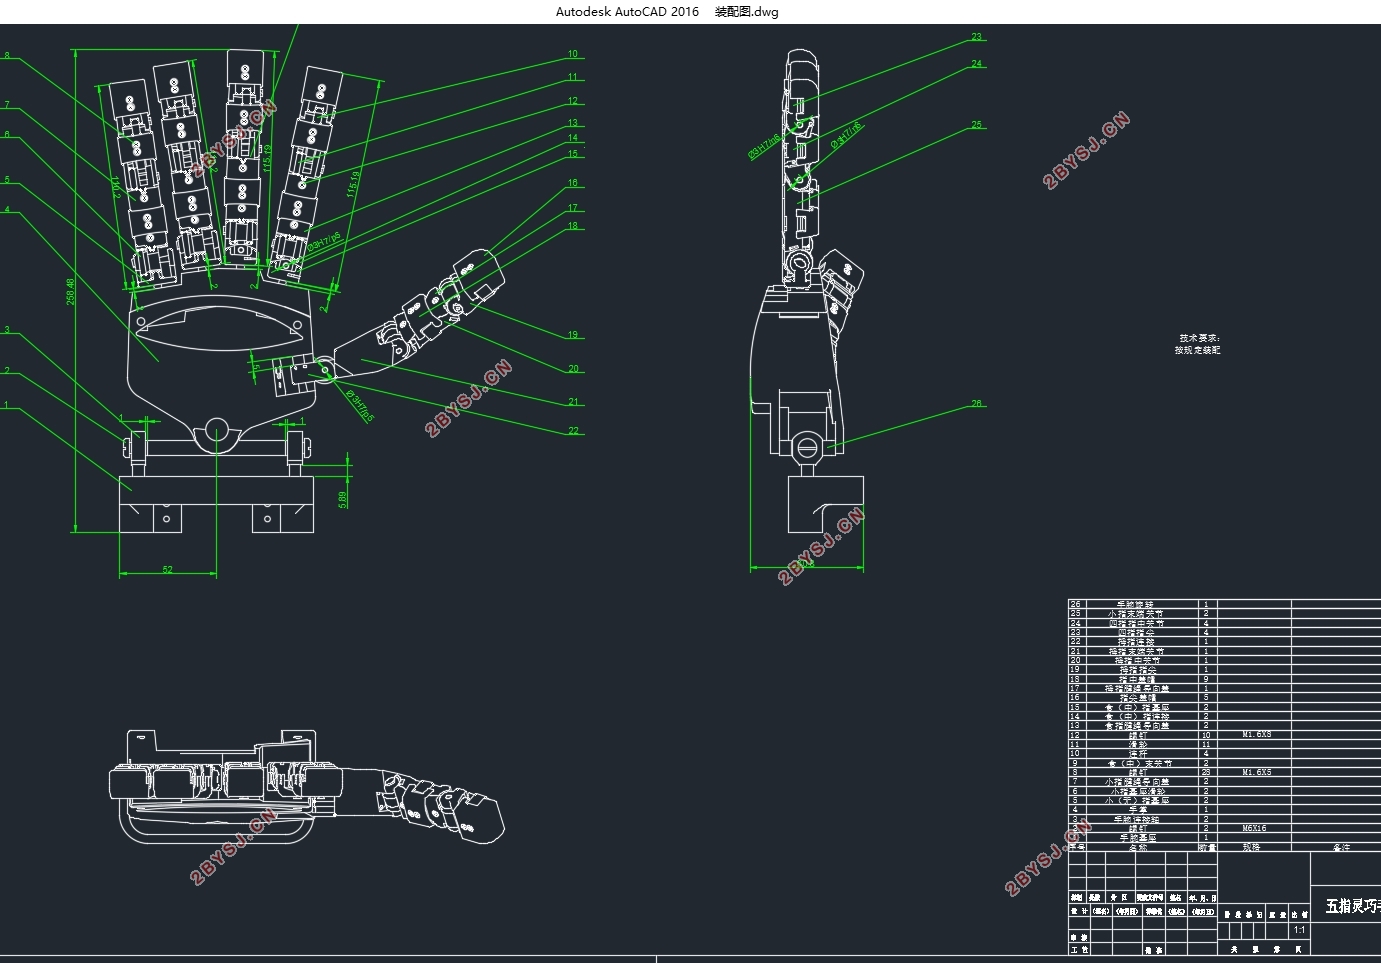
Task: Click the 名称 column header
Action: click(x=1138, y=847)
